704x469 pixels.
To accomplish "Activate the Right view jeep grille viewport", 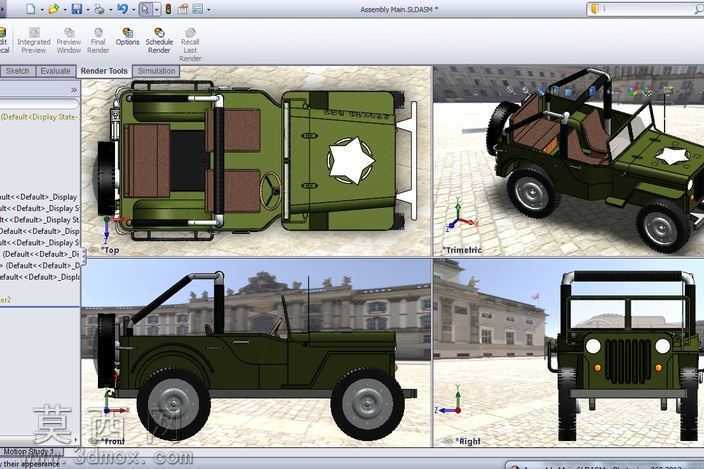I will [x=568, y=353].
